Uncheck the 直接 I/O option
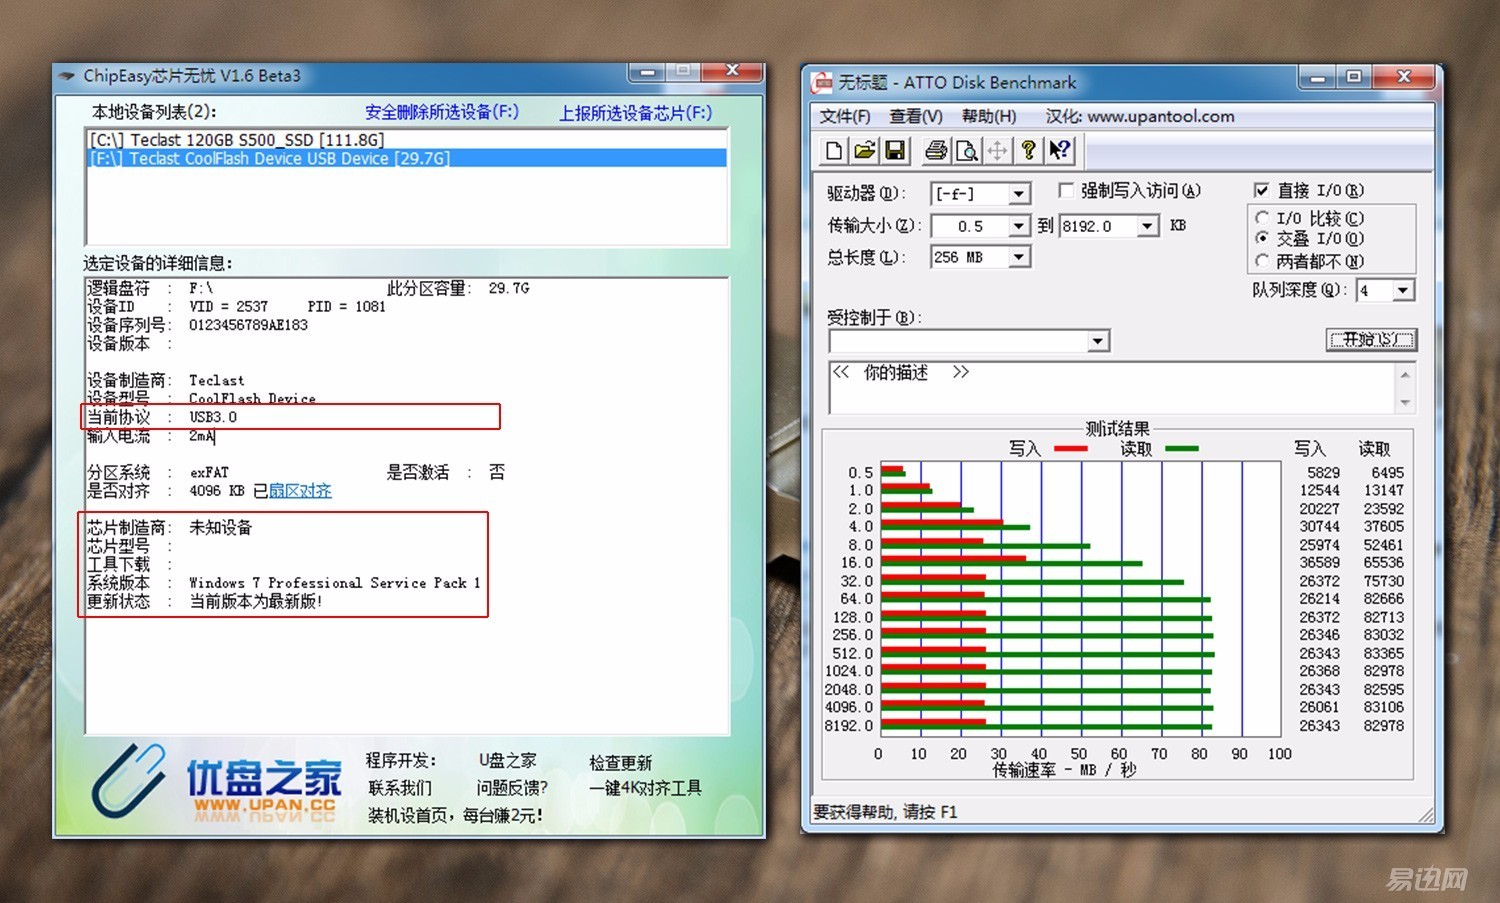 (x=1262, y=190)
